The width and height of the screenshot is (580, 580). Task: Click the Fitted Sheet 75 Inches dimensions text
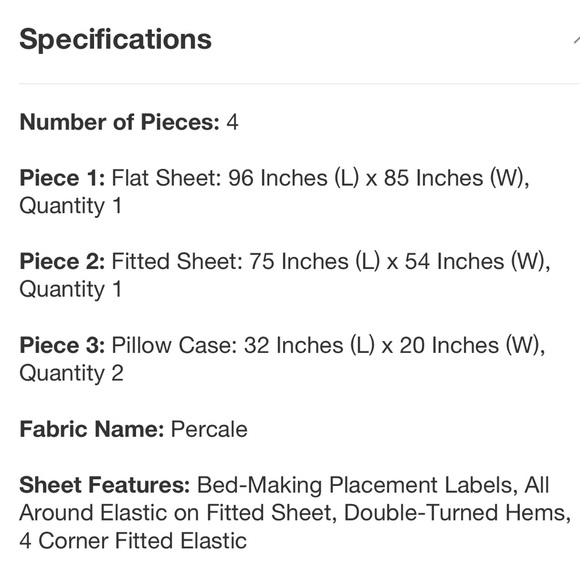point(331,262)
